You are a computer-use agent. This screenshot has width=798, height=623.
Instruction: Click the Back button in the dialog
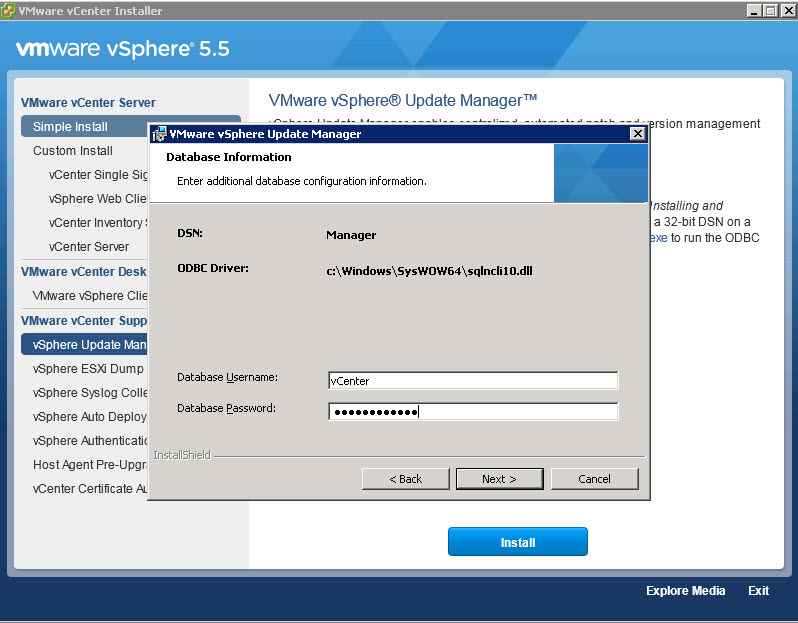pos(405,479)
